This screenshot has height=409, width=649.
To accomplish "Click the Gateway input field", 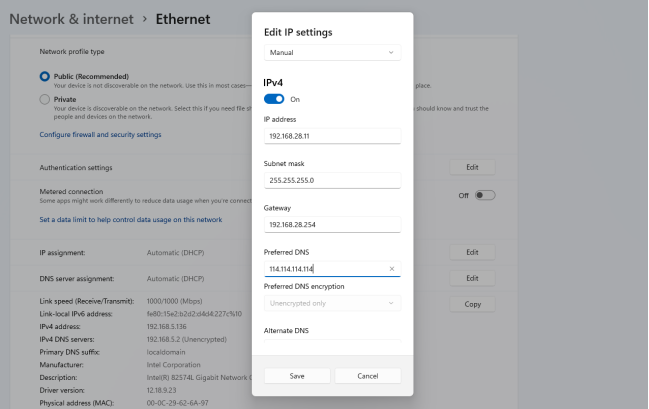I will click(332, 225).
